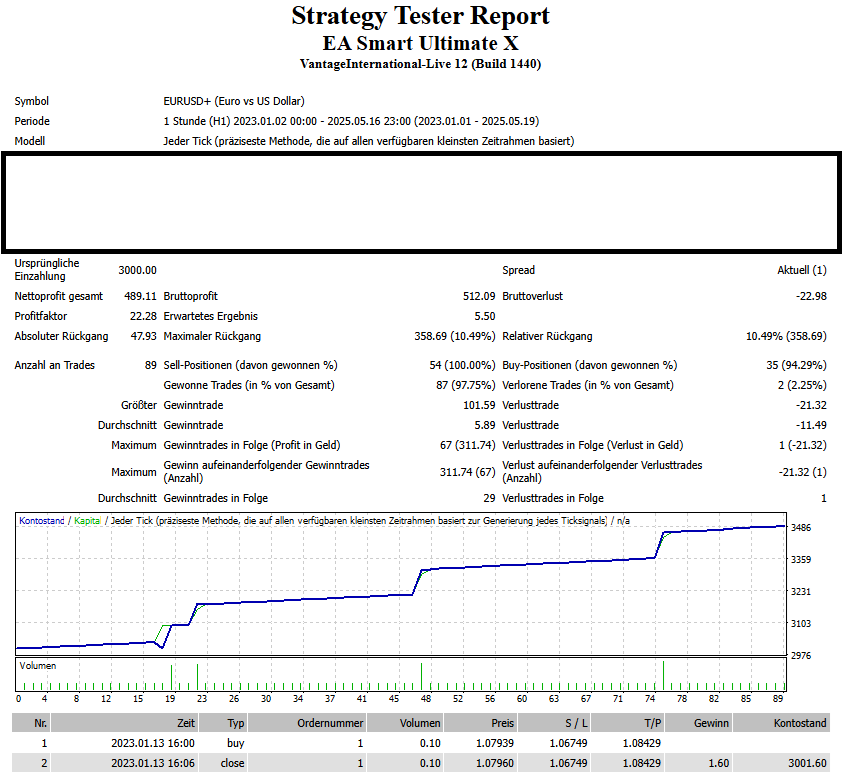Select the EURUSD+ symbol value
The height and width of the screenshot is (773, 843).
click(x=233, y=101)
